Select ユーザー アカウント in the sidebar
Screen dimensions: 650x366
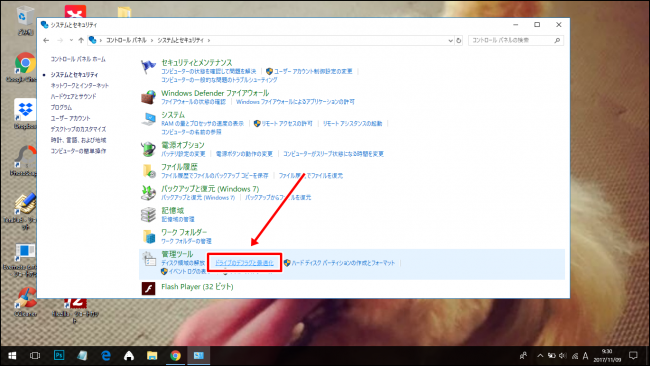pyautogui.click(x=70, y=118)
